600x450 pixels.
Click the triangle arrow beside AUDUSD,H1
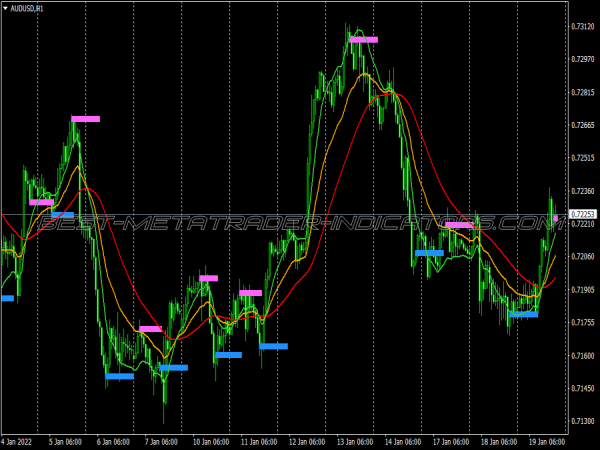click(5, 8)
